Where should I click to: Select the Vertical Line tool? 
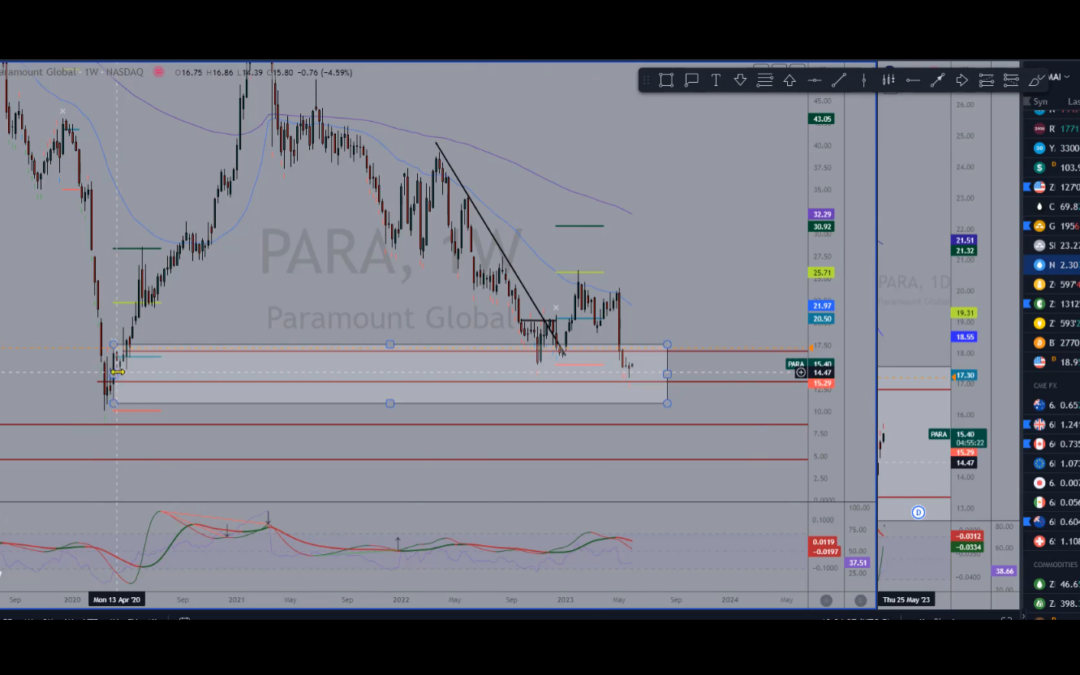864,81
